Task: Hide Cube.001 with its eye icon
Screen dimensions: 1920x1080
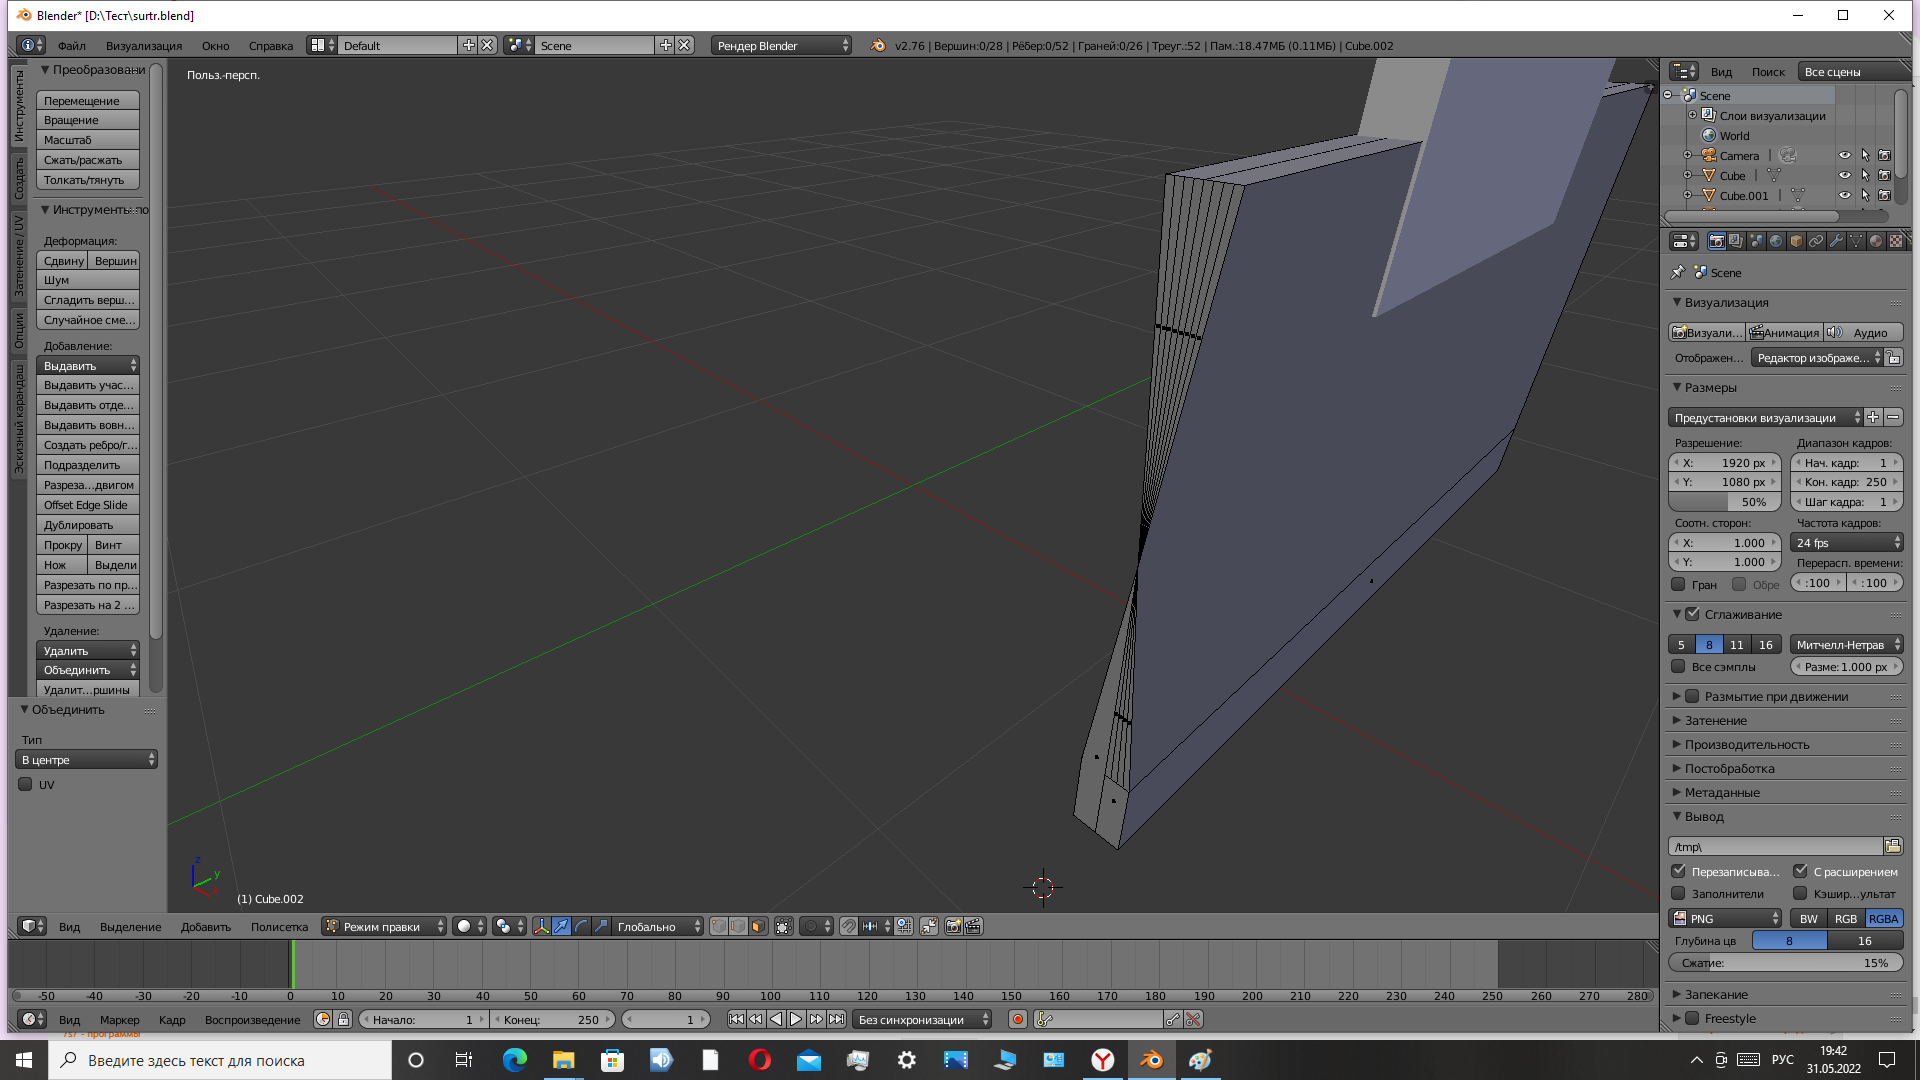Action: (x=1844, y=195)
